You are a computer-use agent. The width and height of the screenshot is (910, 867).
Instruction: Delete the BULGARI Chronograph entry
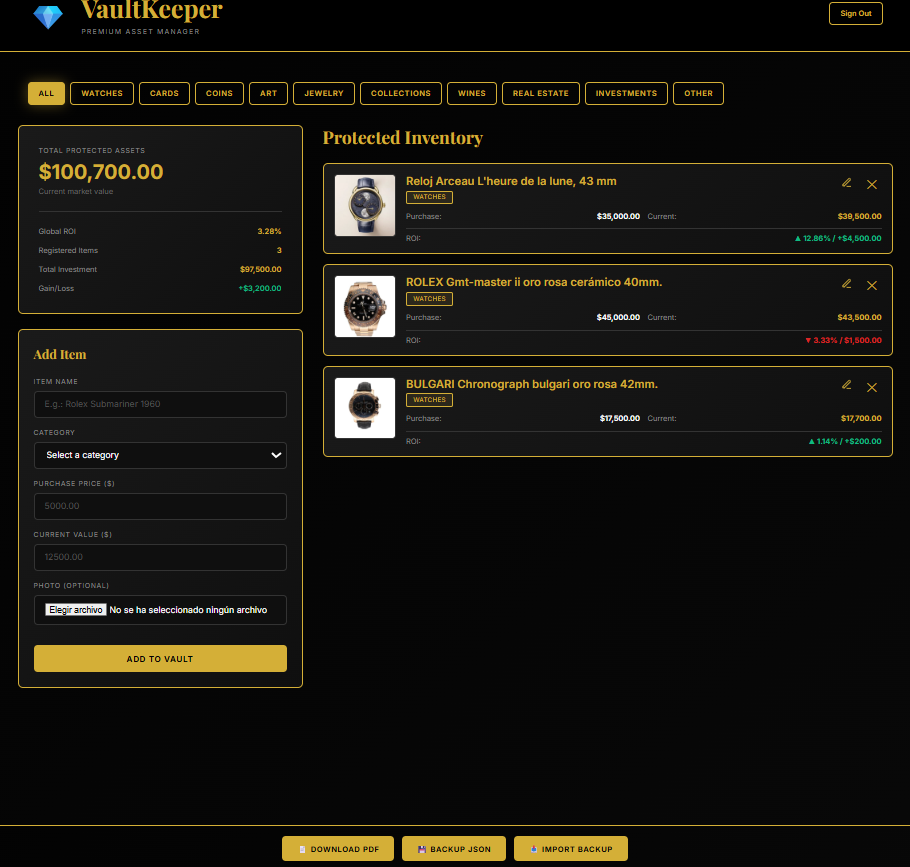pyautogui.click(x=872, y=388)
